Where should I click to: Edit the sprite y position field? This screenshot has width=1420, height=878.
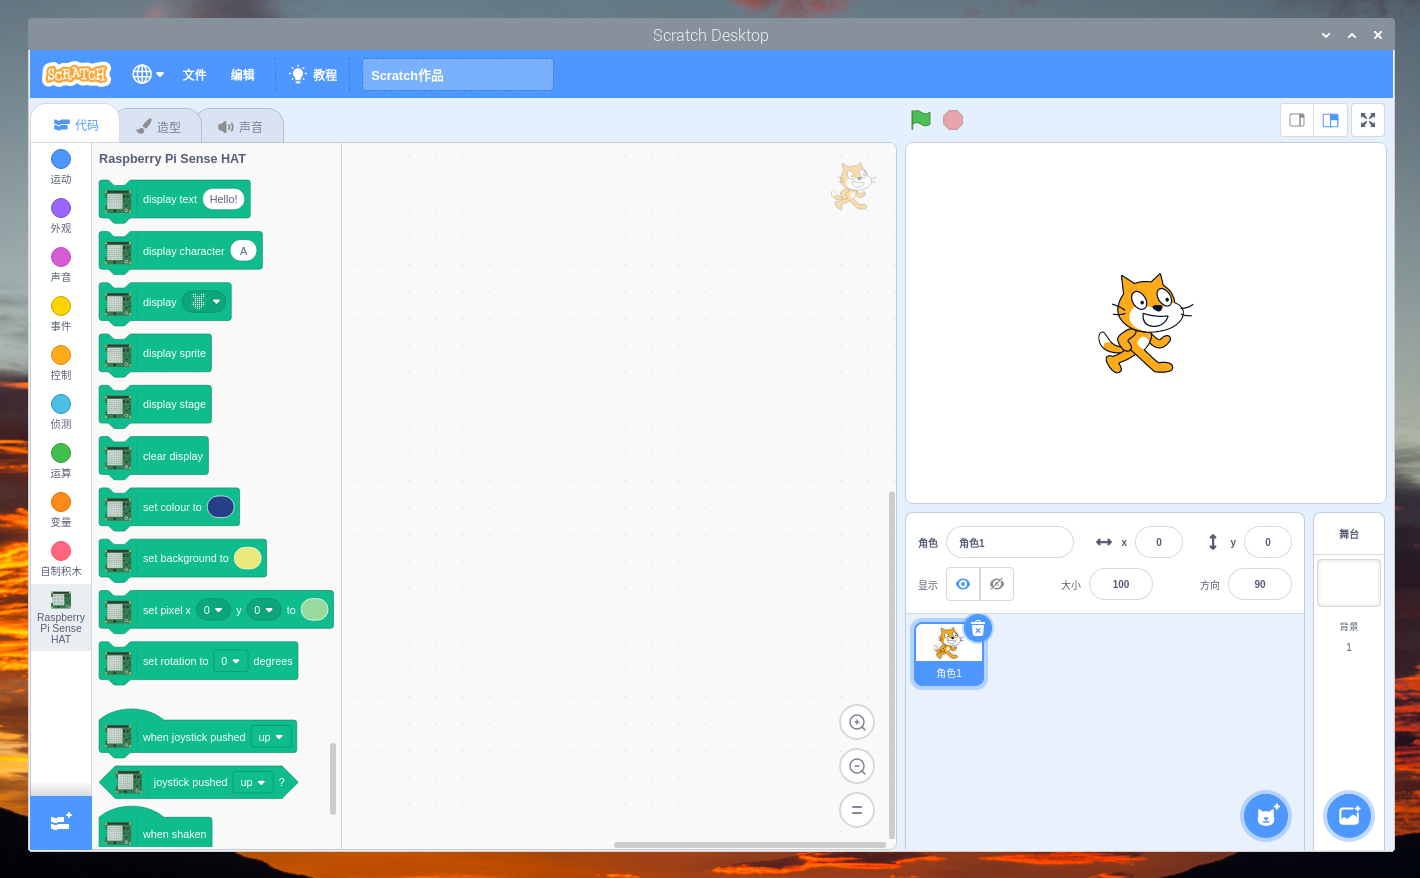pos(1268,542)
